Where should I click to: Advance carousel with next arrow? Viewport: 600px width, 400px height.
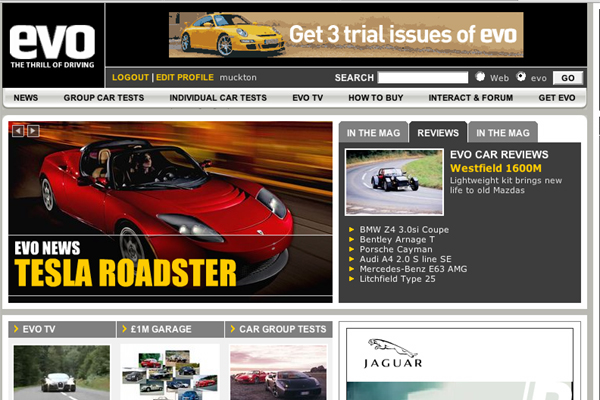click(x=33, y=131)
